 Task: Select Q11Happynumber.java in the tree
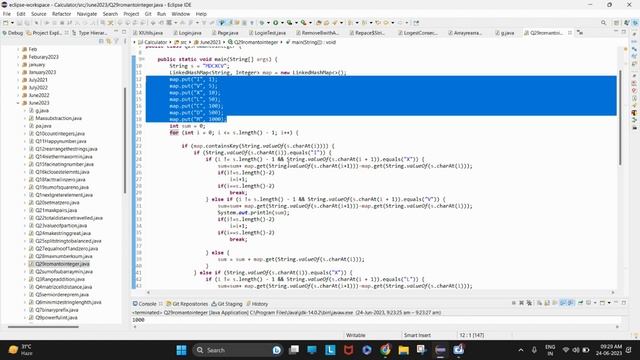pyautogui.click(x=60, y=141)
